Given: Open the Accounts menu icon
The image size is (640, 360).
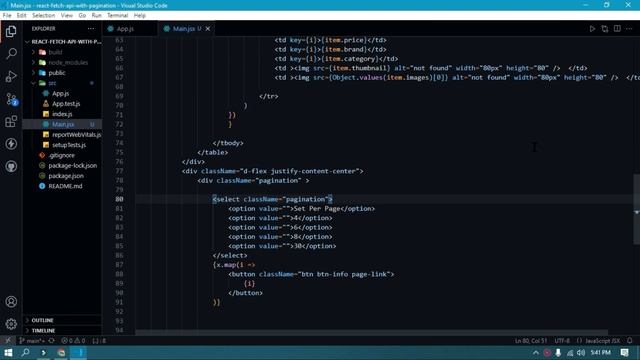Looking at the screenshot, I should tap(11, 302).
